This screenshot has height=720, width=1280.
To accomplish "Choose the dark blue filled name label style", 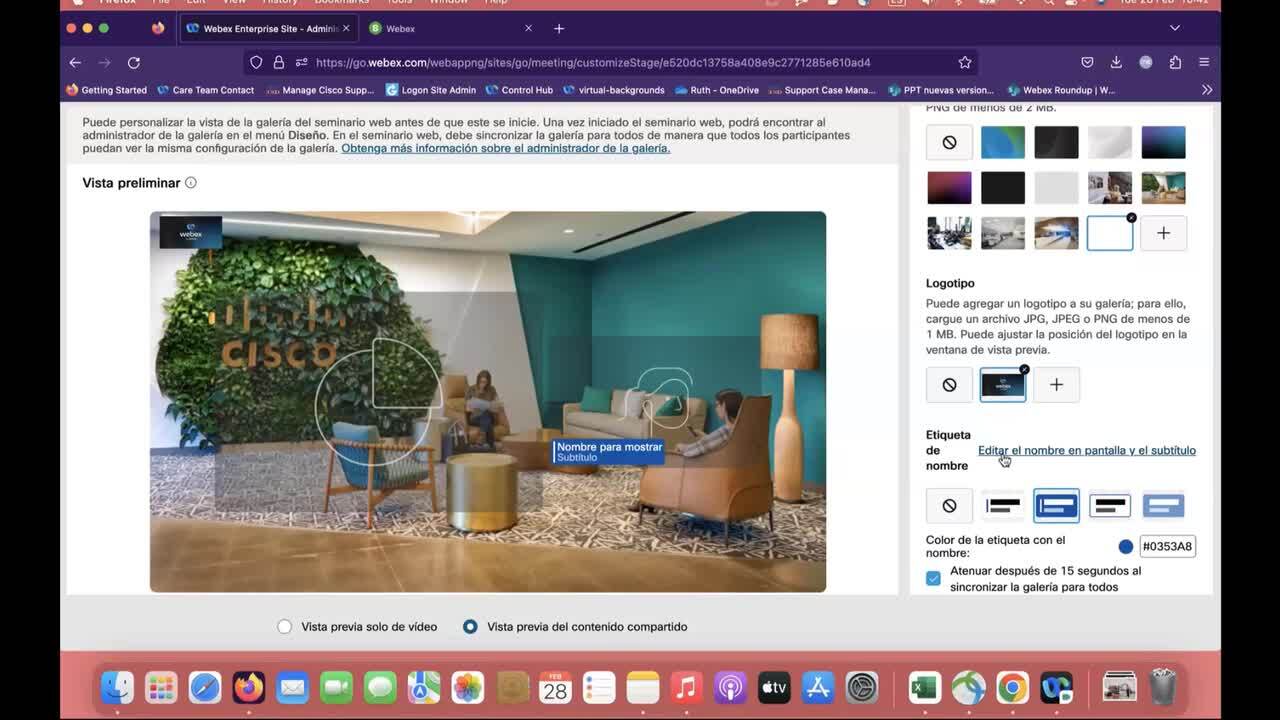I will click(1056, 506).
